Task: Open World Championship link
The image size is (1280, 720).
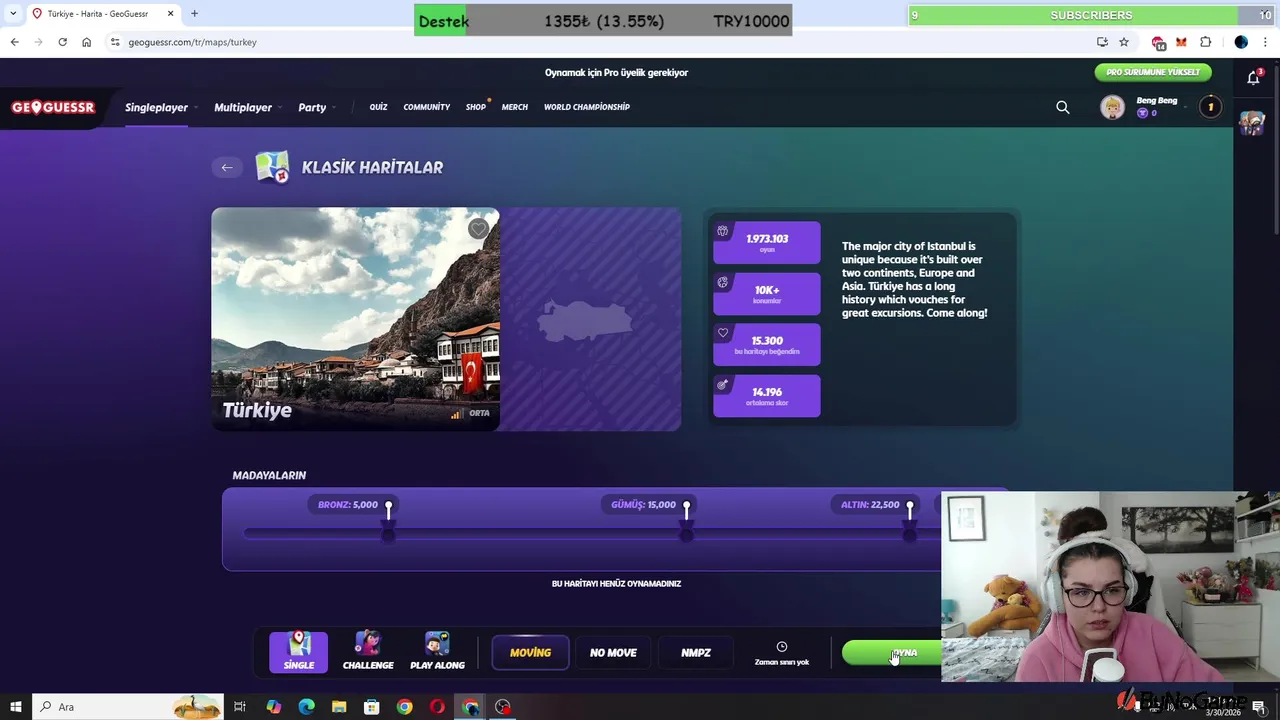Action: tap(587, 107)
